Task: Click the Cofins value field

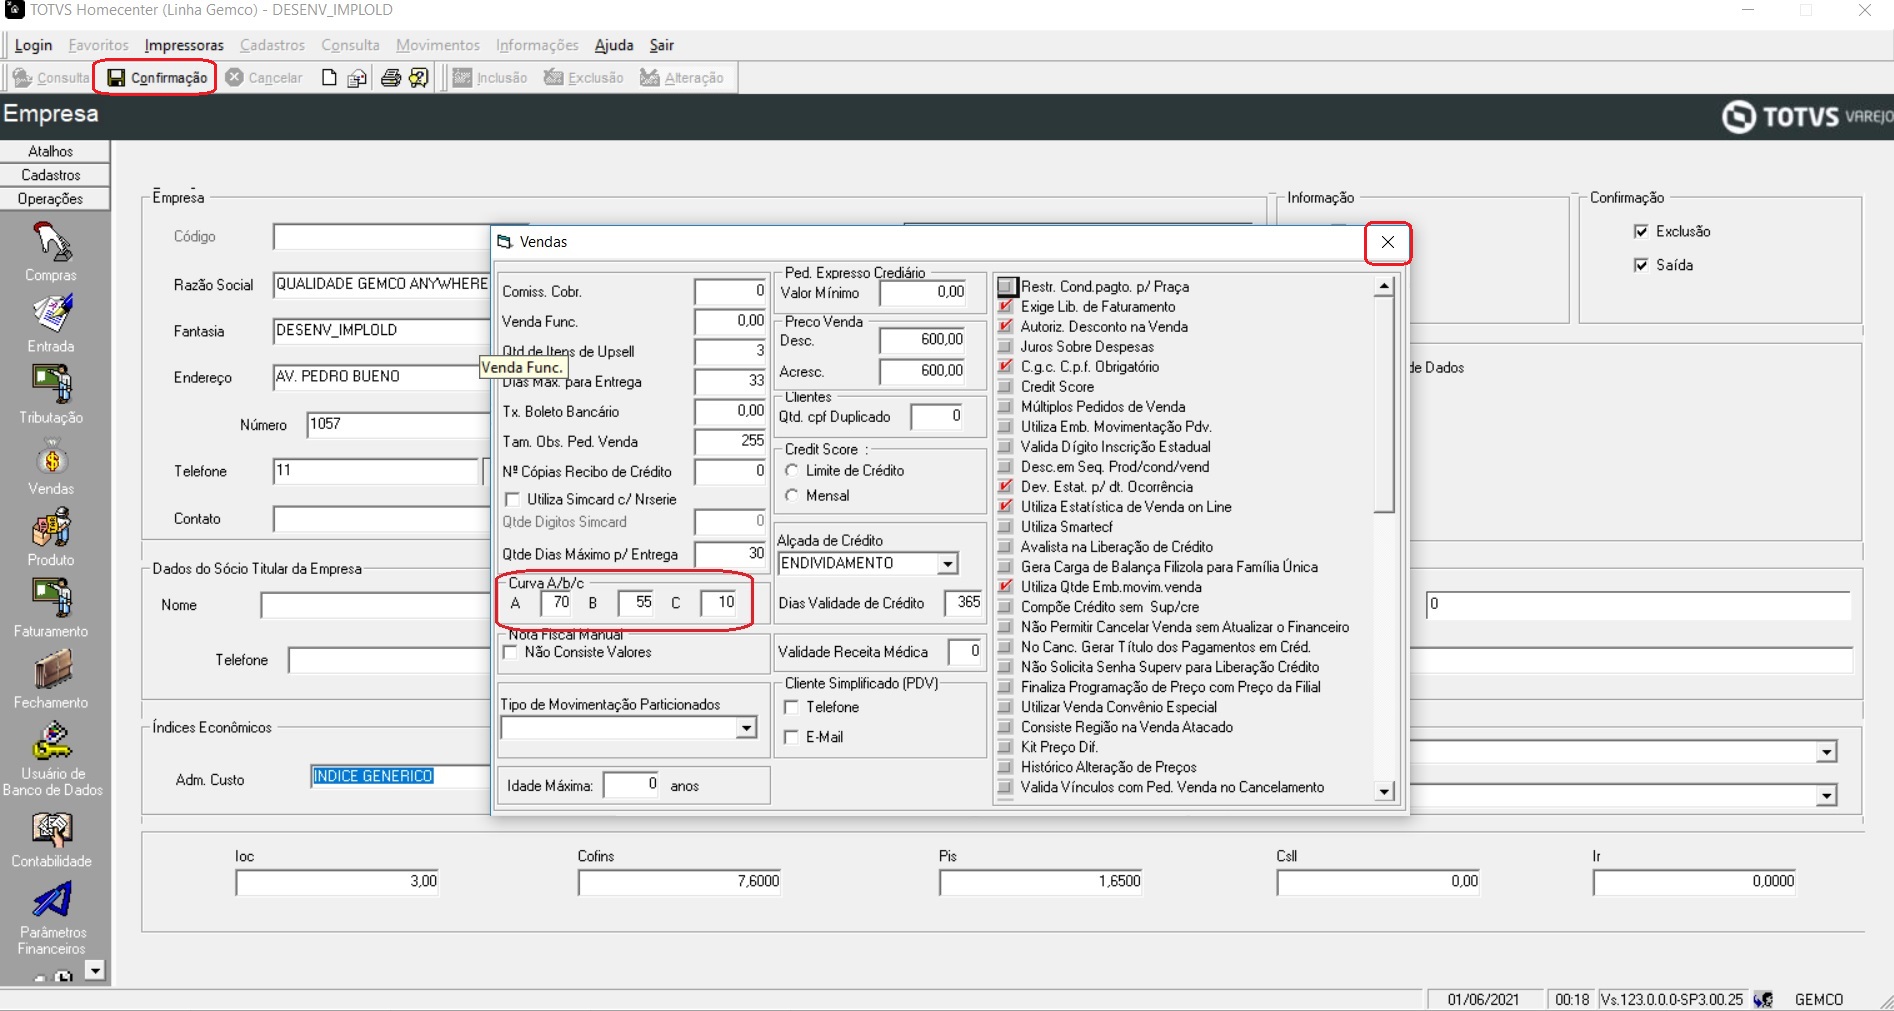Action: [679, 882]
